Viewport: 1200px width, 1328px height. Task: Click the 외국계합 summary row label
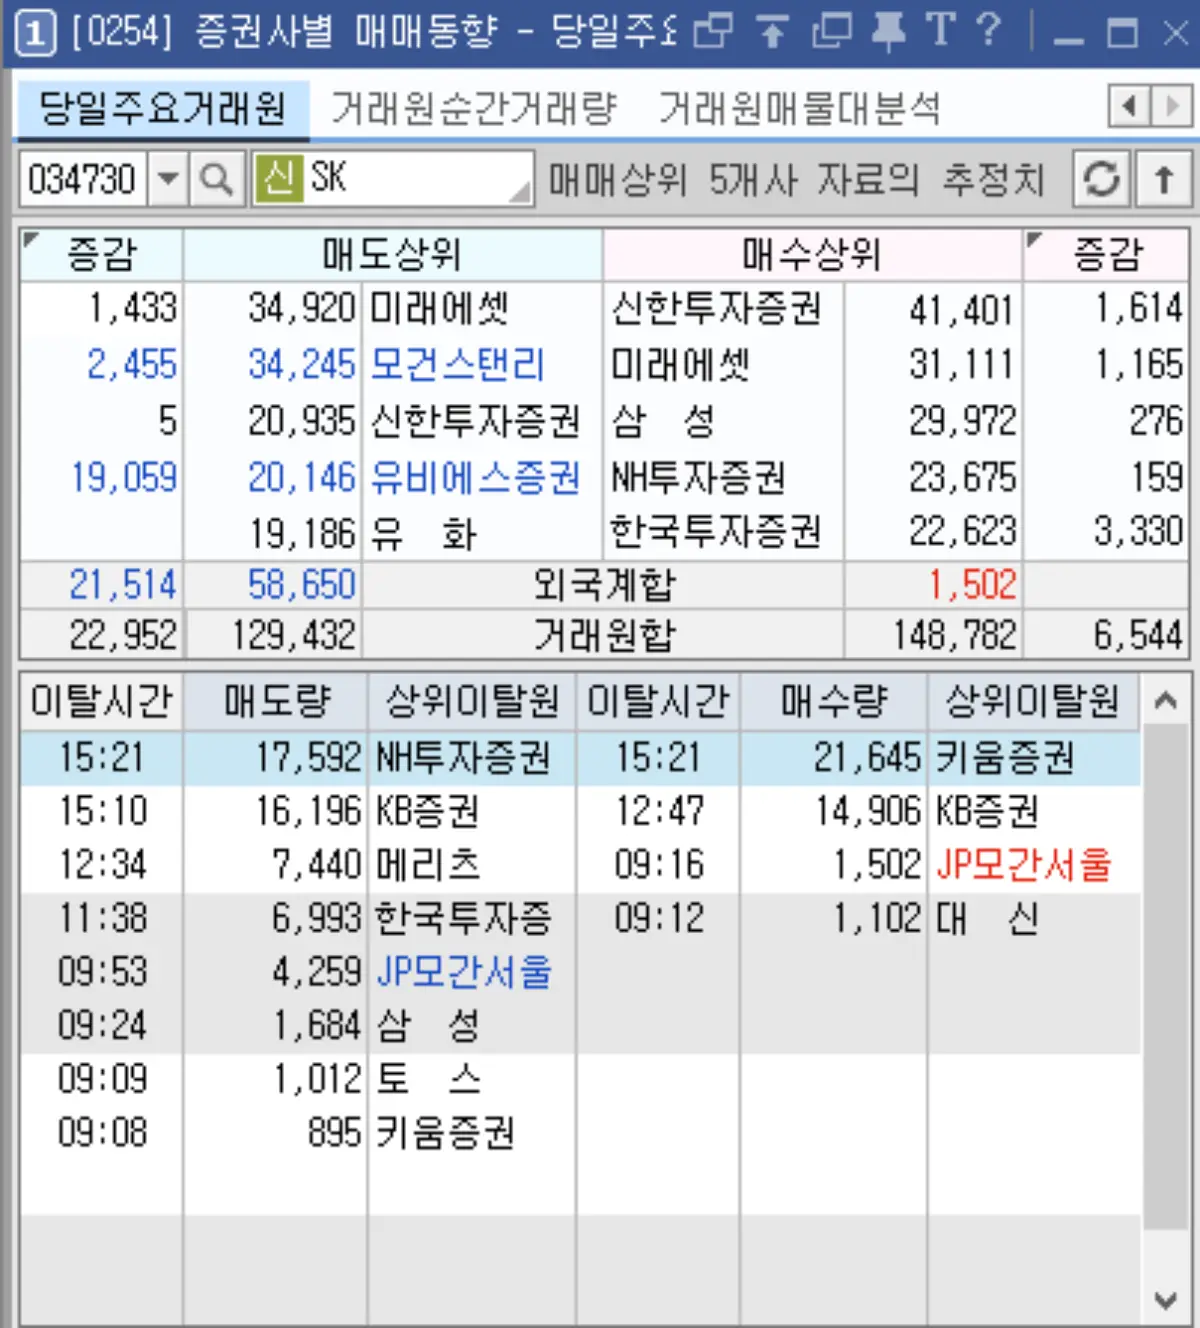coord(604,585)
